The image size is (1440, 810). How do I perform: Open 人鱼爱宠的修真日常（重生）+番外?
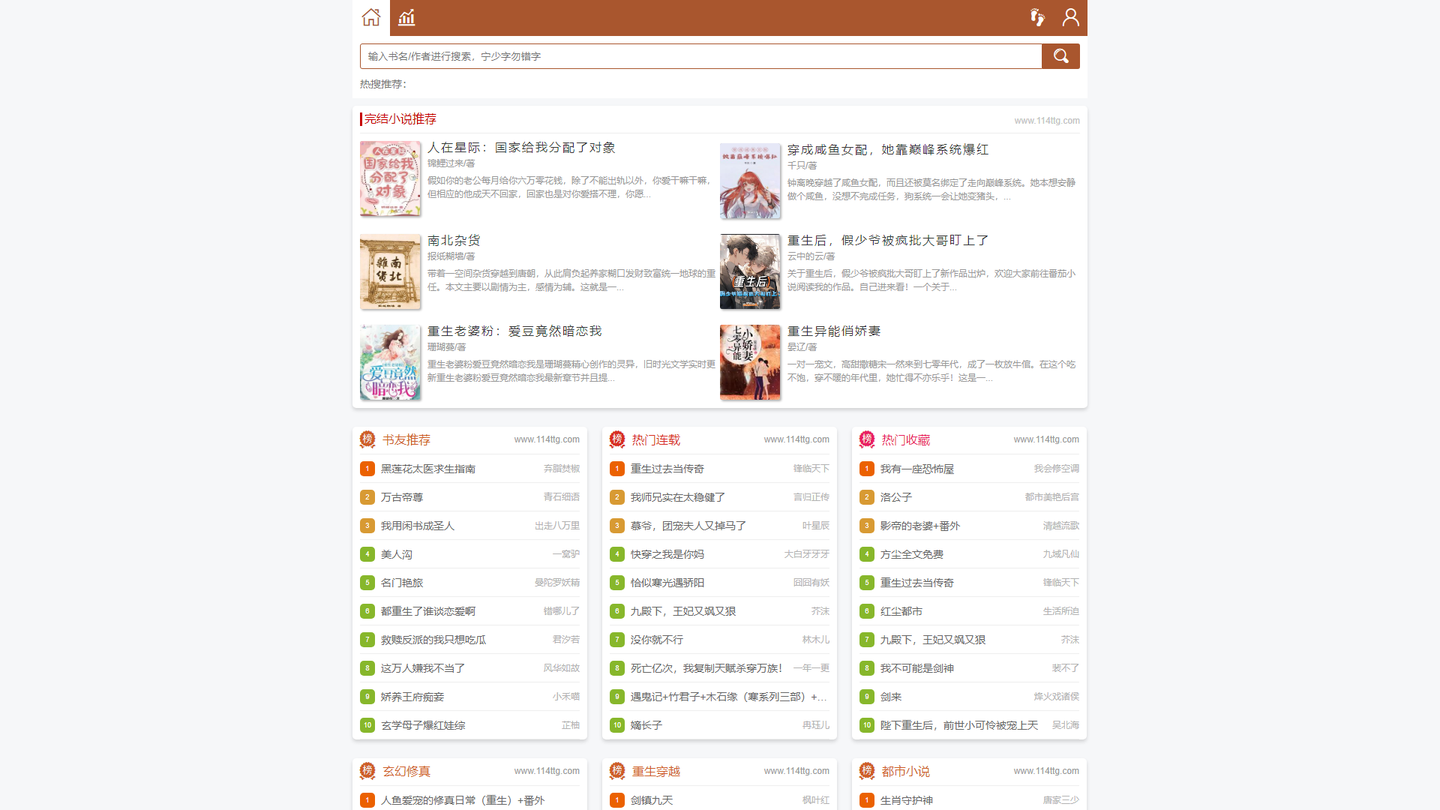tap(463, 801)
